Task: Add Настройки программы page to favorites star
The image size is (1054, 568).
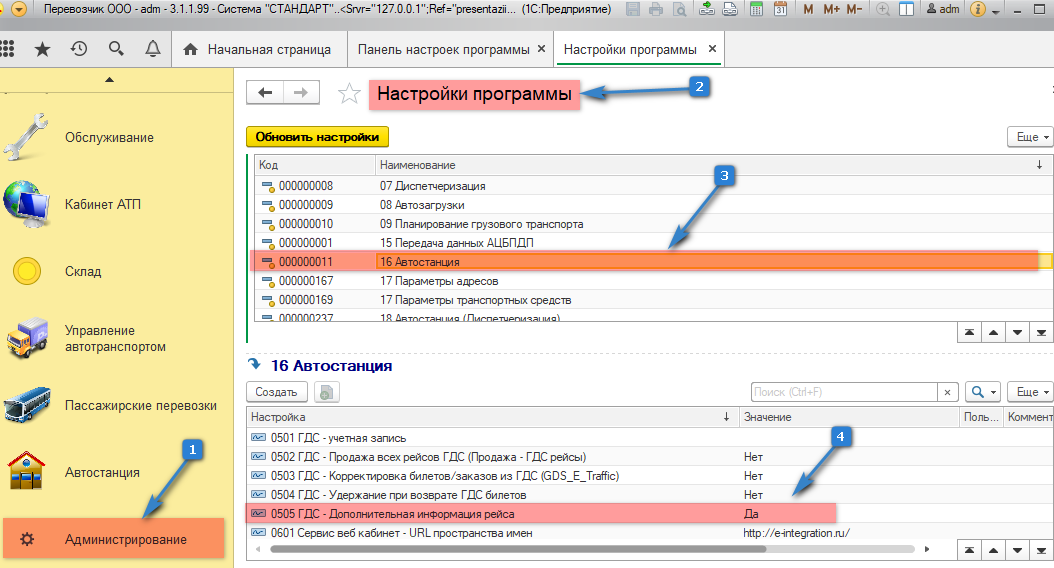Action: tap(349, 94)
